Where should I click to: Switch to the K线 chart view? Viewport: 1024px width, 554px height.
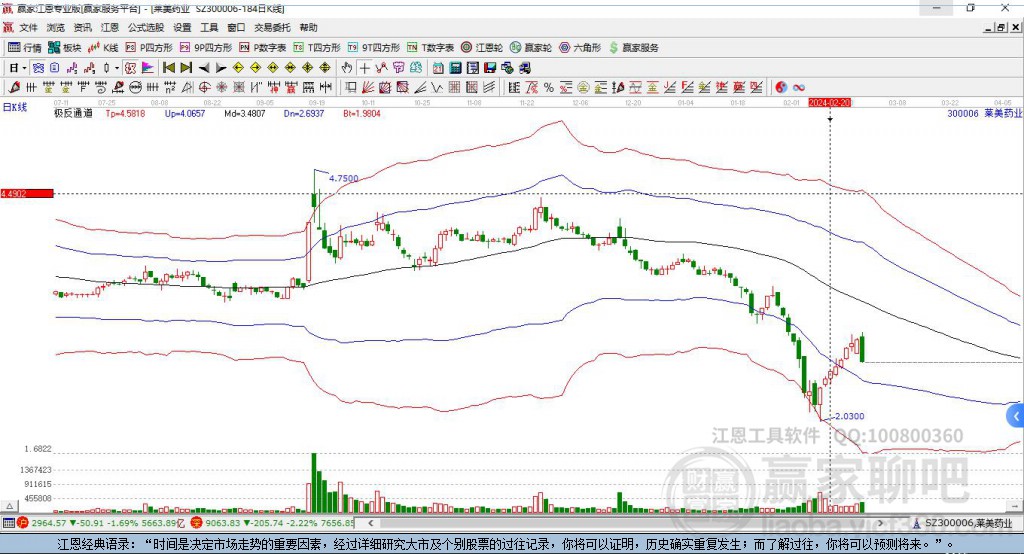tap(103, 48)
